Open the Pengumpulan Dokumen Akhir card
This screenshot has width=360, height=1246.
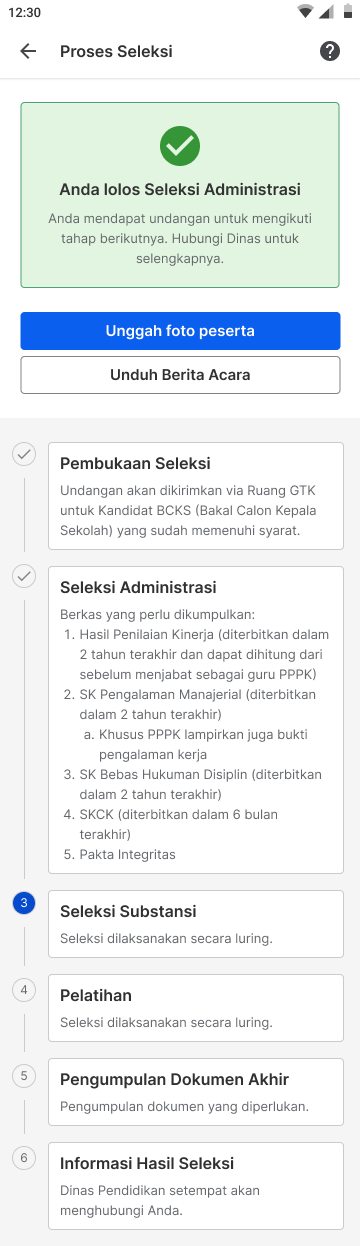pos(196,1092)
